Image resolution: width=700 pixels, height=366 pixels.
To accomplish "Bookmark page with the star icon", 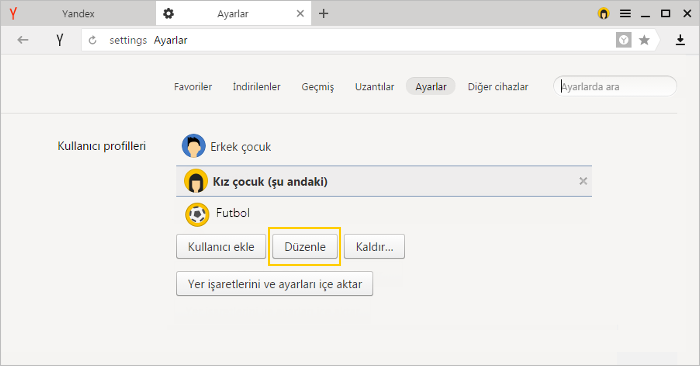I will pyautogui.click(x=644, y=40).
